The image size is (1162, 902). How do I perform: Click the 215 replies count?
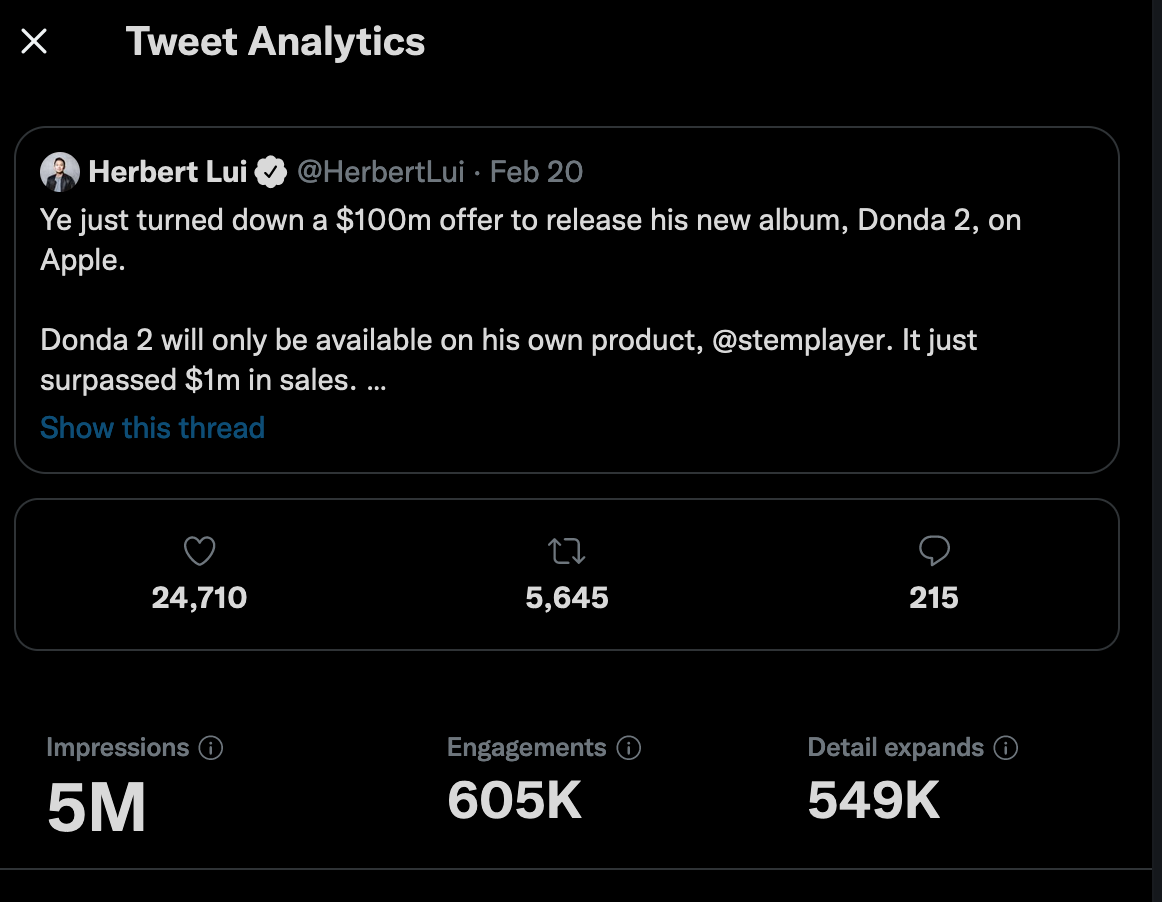pos(934,598)
